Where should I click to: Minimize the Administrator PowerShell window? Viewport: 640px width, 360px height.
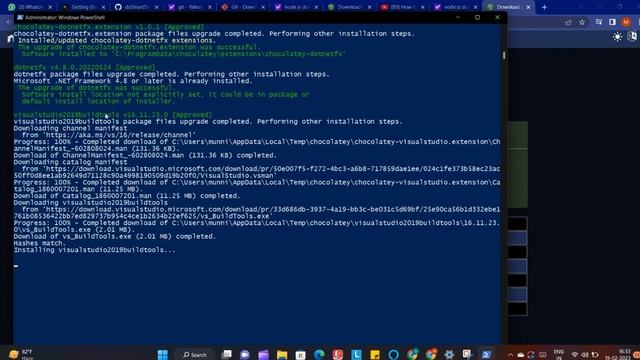click(x=458, y=18)
